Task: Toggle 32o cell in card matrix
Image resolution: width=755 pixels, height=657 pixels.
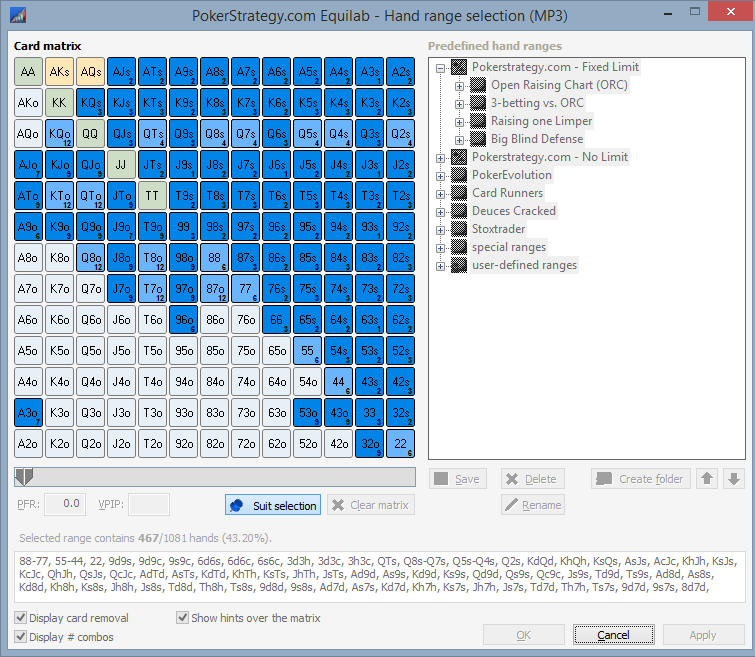Action: pyautogui.click(x=370, y=444)
